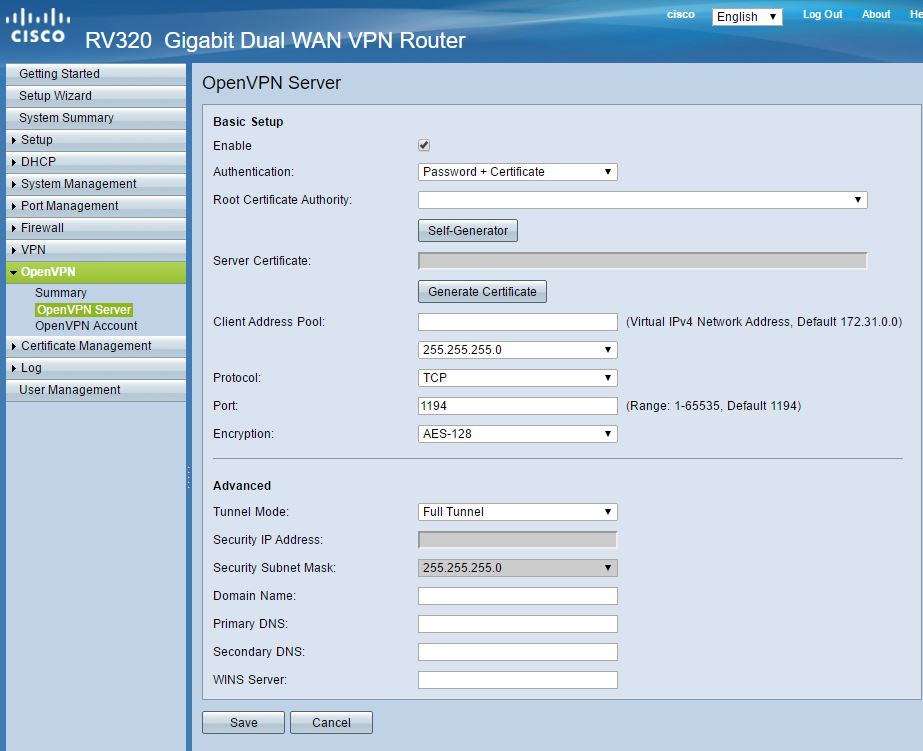Click the 'Range: 1-65535, Default 1194' hint
This screenshot has width=923, height=751.
[713, 406]
